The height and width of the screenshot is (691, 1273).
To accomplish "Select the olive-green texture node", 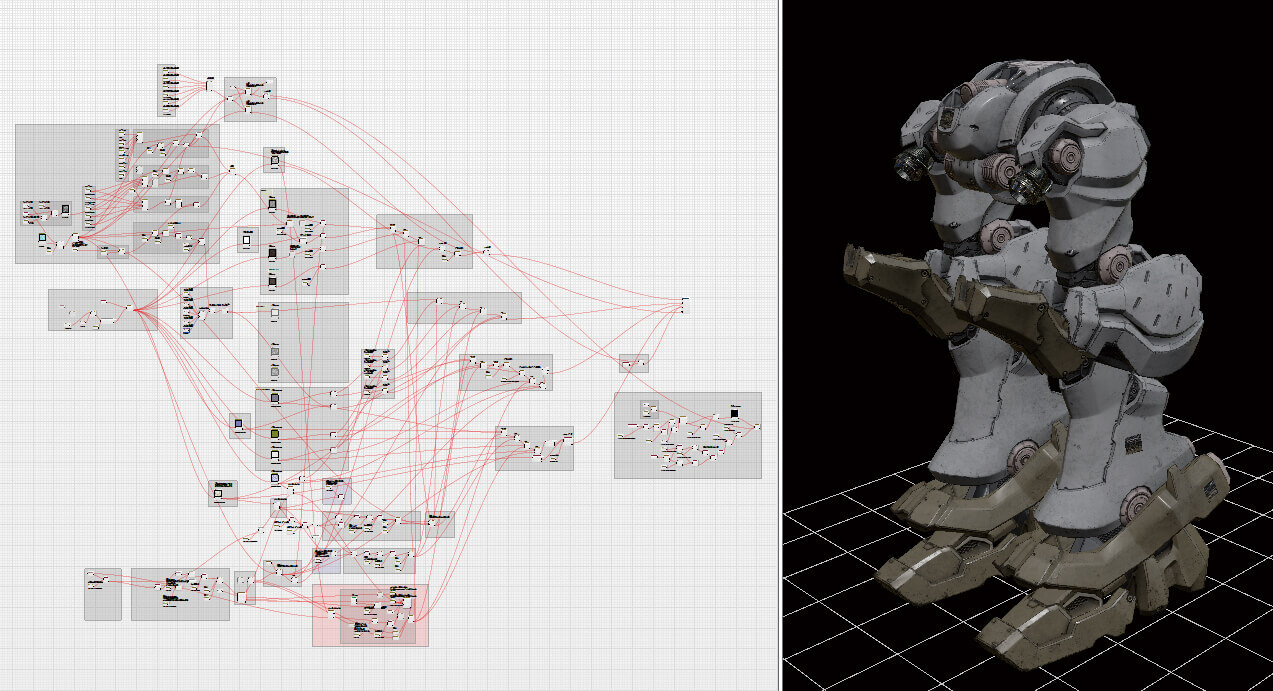I will point(277,434).
